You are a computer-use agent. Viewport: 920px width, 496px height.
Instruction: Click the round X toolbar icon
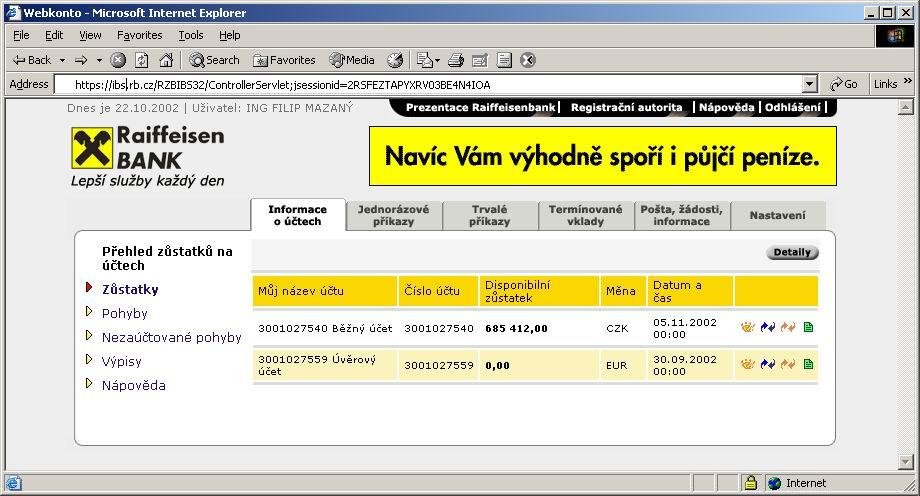click(527, 60)
